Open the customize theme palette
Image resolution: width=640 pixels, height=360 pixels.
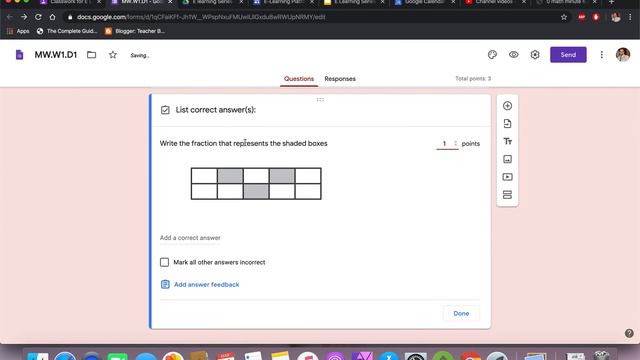pyautogui.click(x=492, y=55)
